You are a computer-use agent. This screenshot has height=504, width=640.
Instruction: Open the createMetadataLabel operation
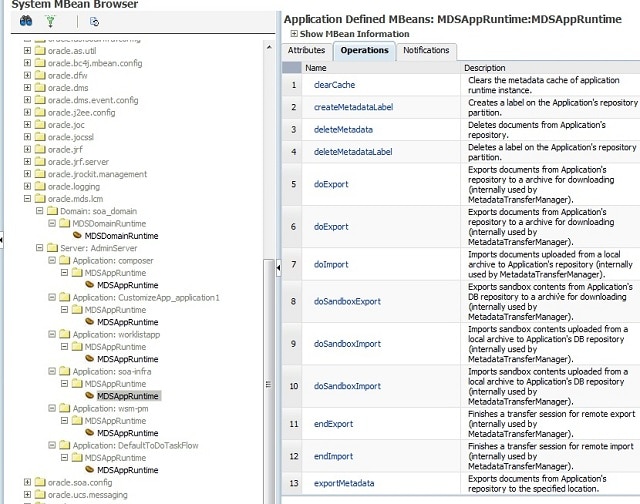point(353,107)
